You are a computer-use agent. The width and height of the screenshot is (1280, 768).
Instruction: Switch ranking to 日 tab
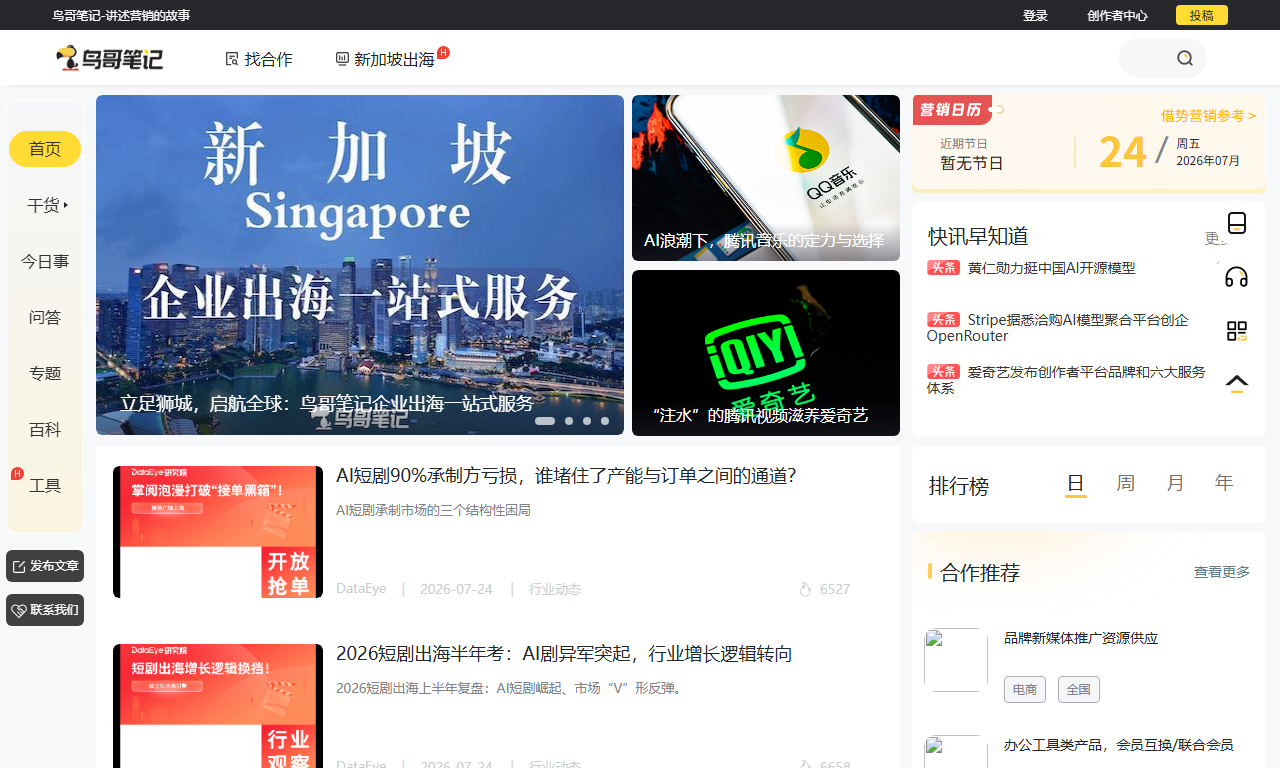[1076, 484]
